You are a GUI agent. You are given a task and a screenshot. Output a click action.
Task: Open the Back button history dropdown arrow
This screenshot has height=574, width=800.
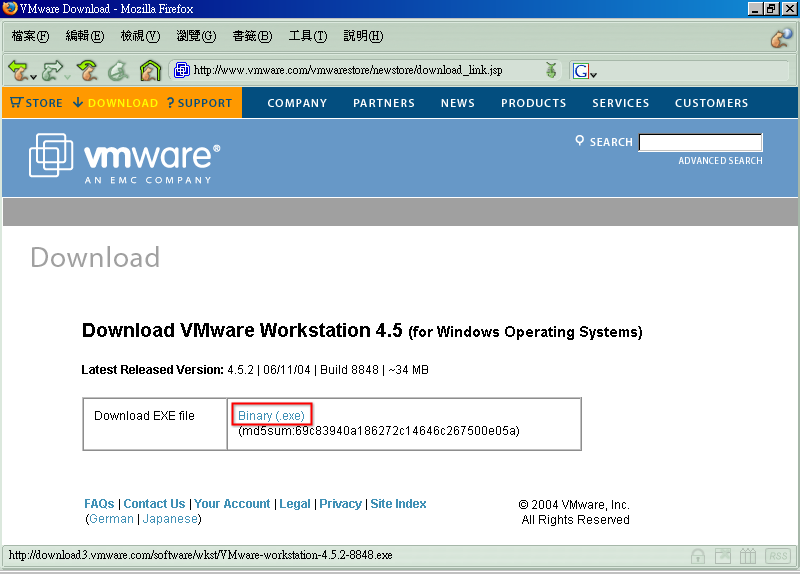pyautogui.click(x=33, y=75)
